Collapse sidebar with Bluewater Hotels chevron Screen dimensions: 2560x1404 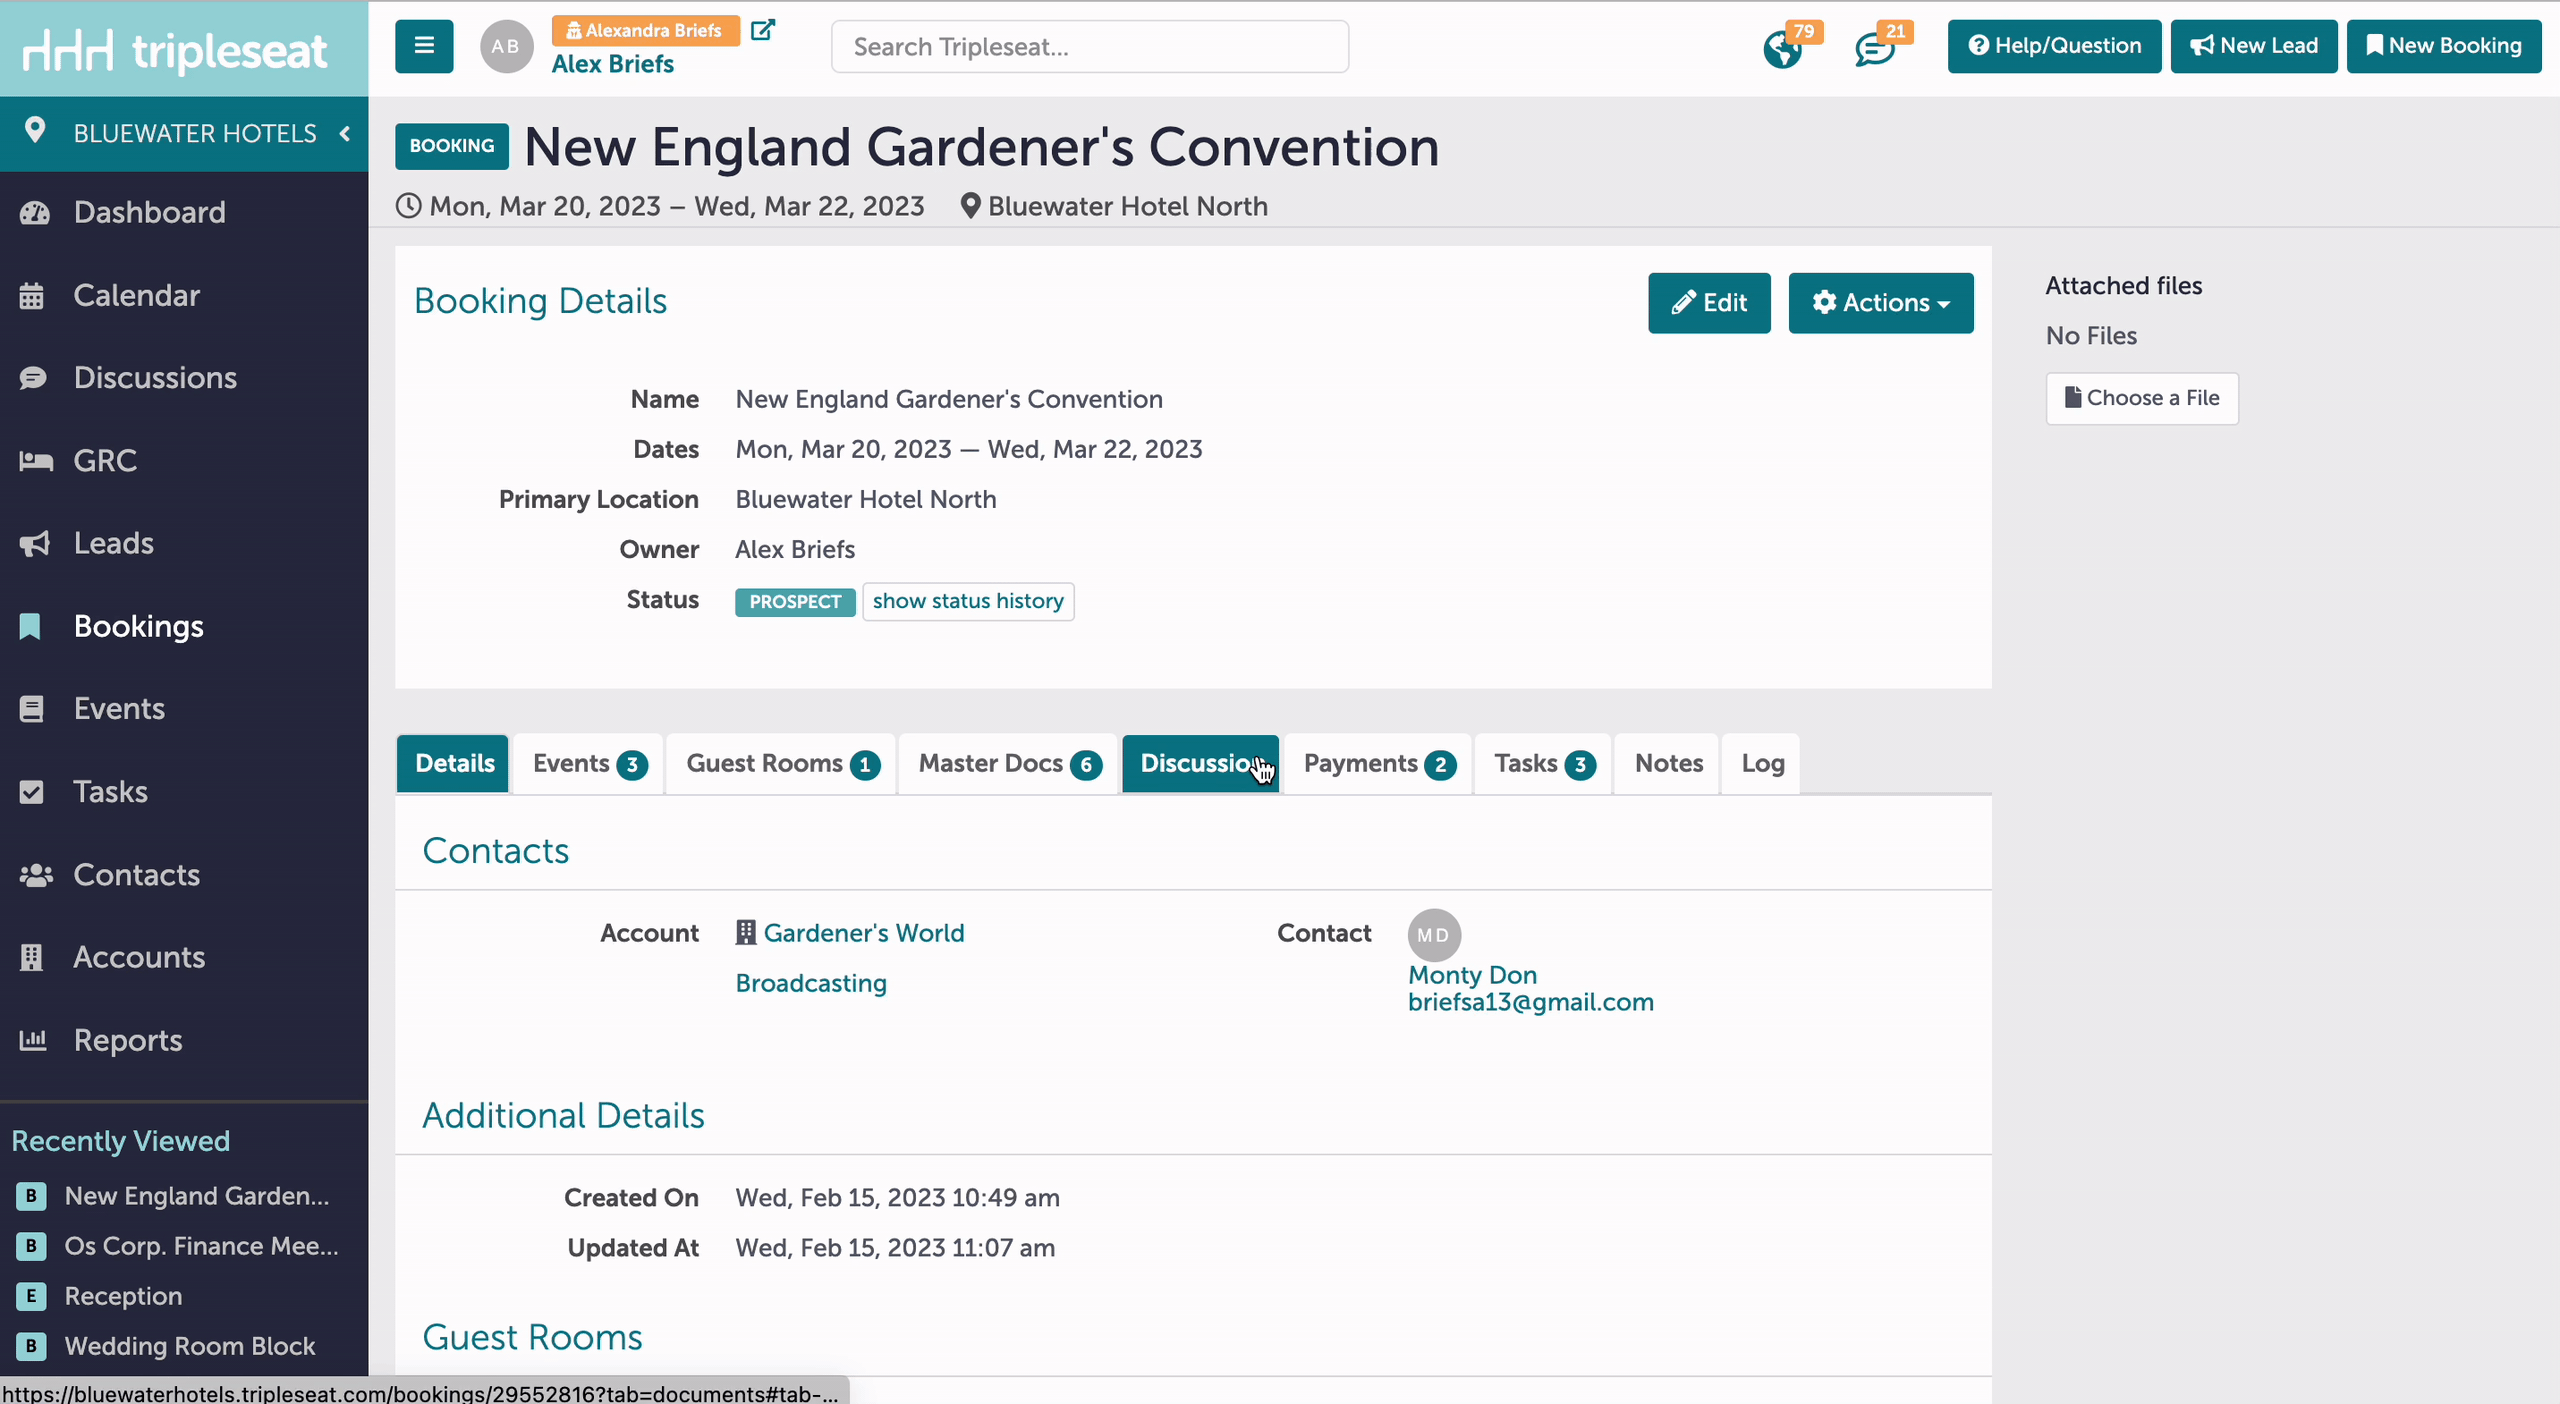point(345,133)
